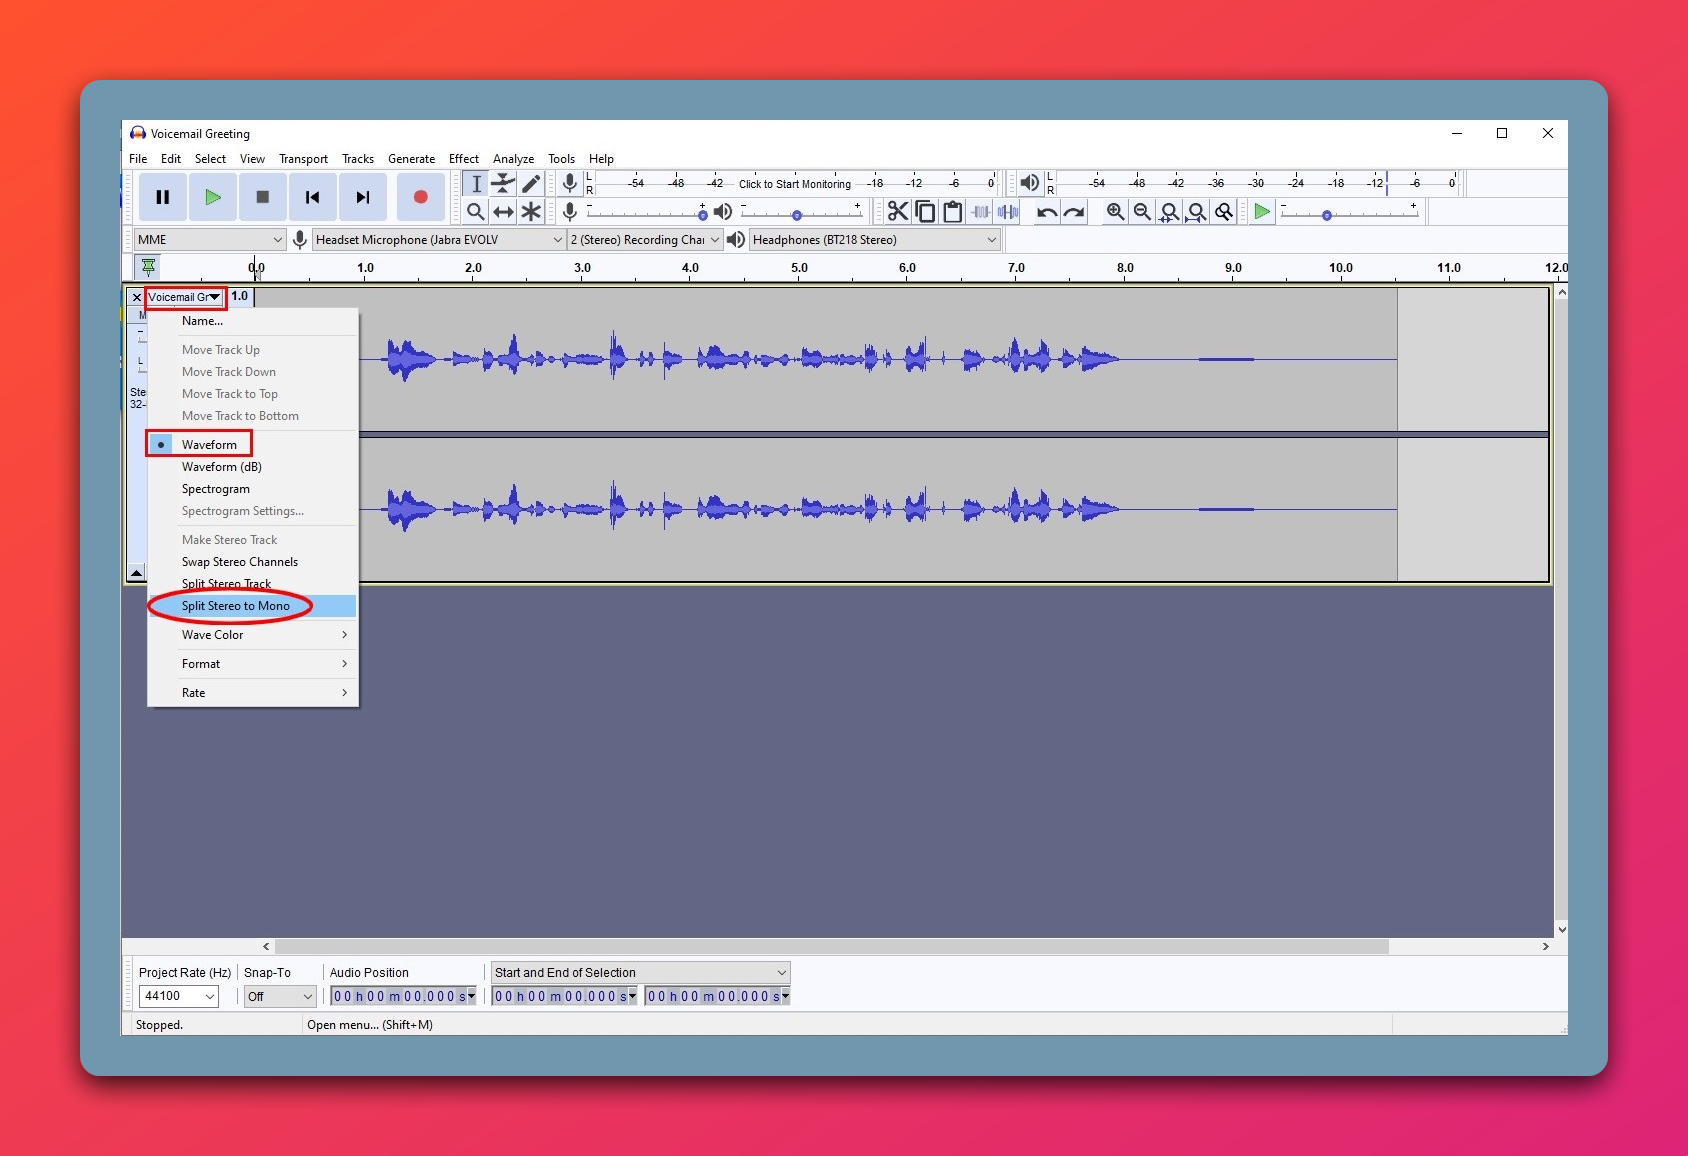Click the Paste clipboard icon

[x=952, y=211]
